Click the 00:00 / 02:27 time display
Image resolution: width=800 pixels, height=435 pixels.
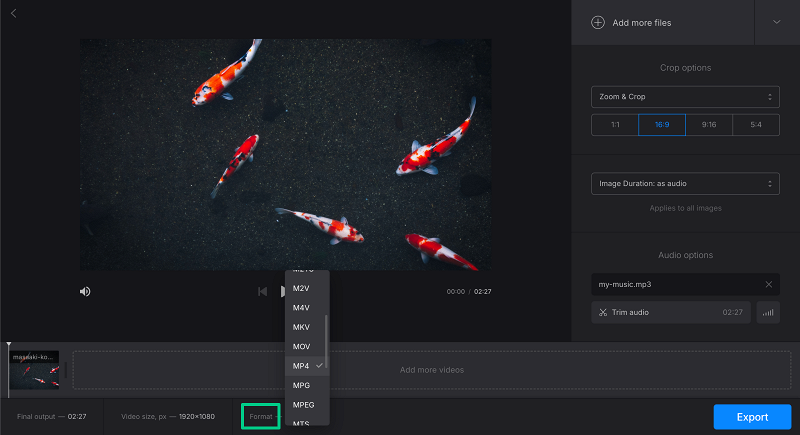(469, 292)
